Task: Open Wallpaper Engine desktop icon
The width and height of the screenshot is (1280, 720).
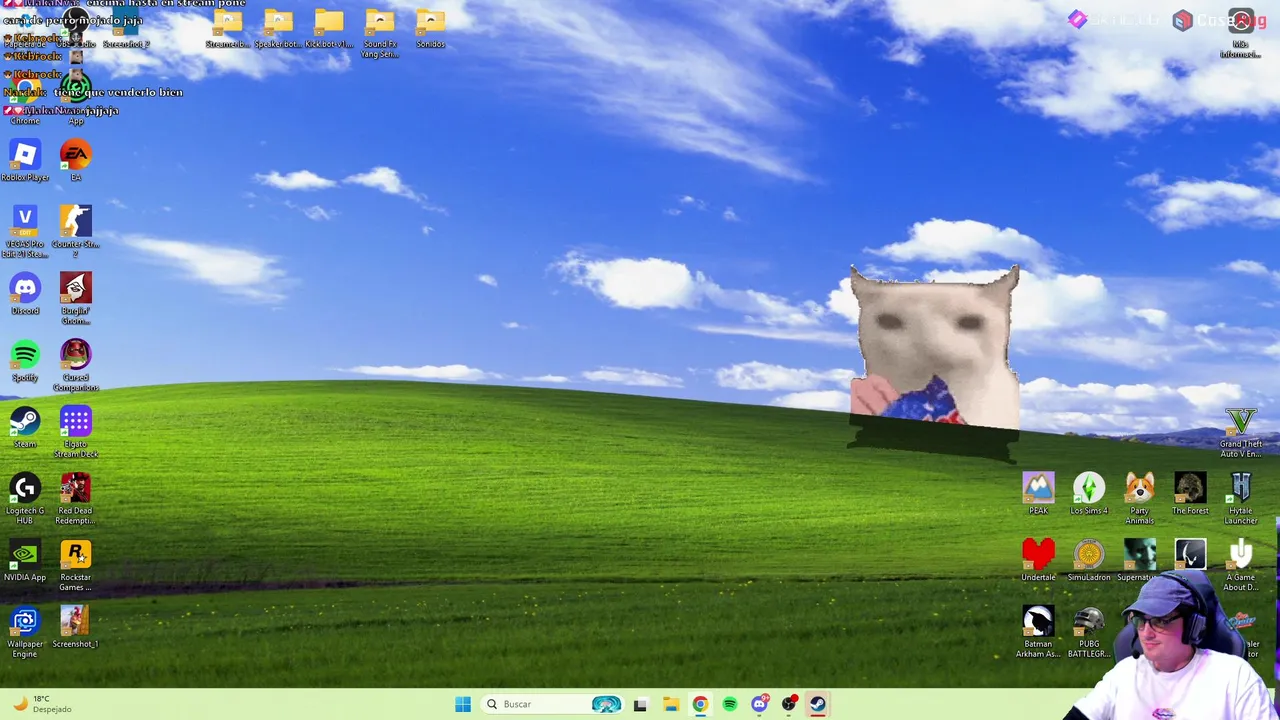Action: pos(25,632)
